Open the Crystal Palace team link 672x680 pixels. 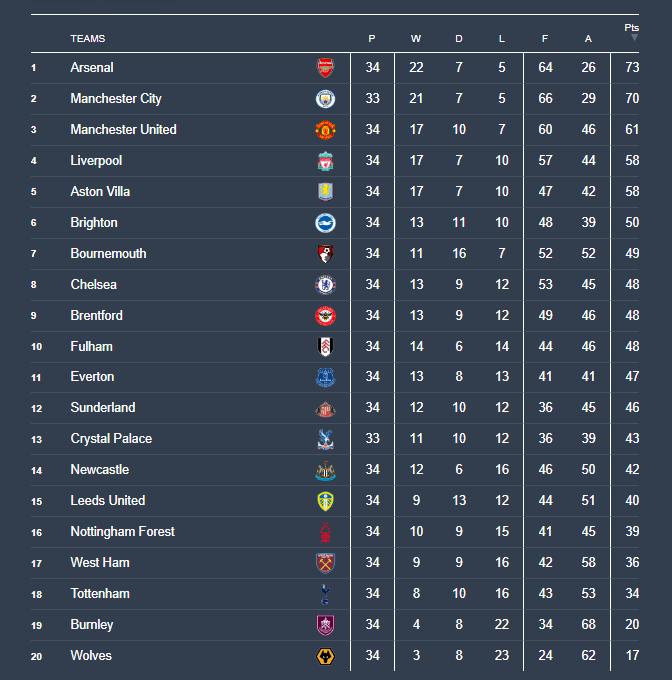111,438
